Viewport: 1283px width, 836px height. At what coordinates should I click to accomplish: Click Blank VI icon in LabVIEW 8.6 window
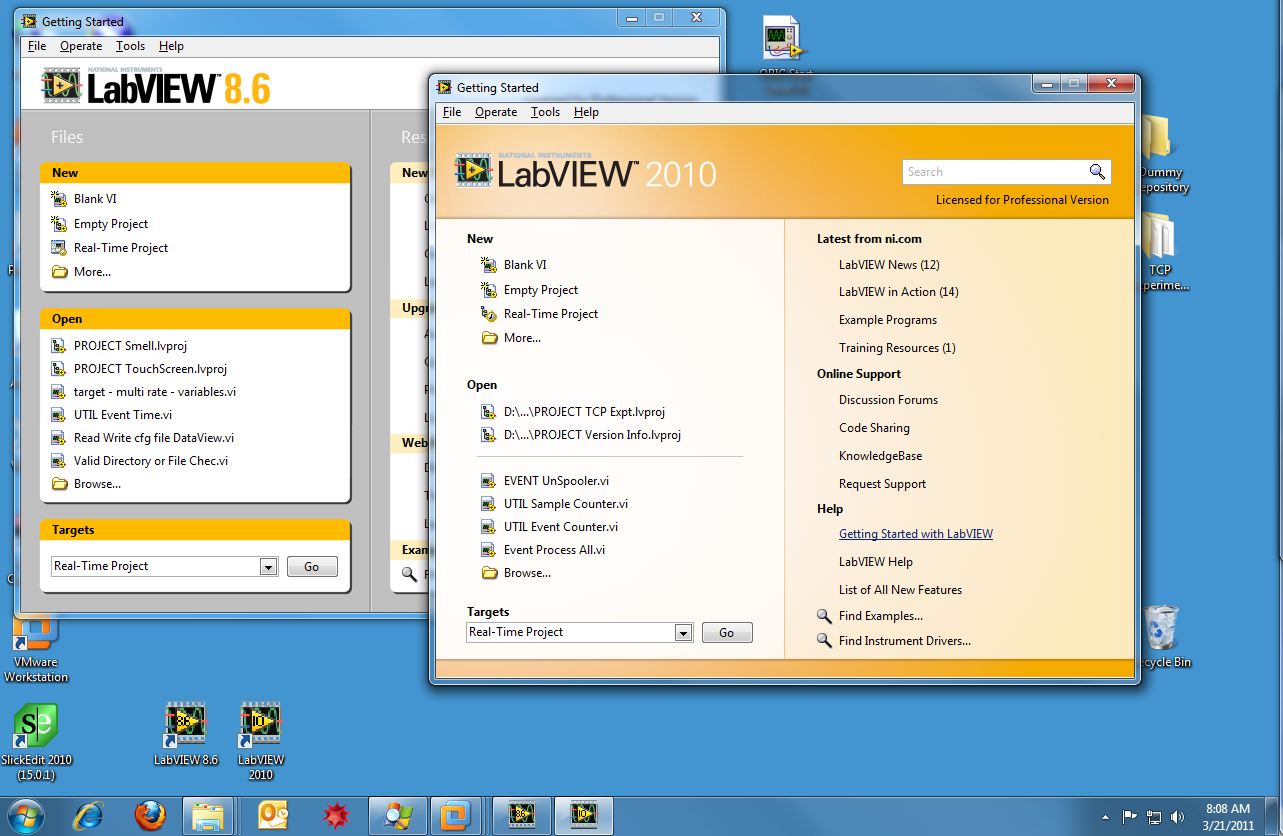point(59,199)
